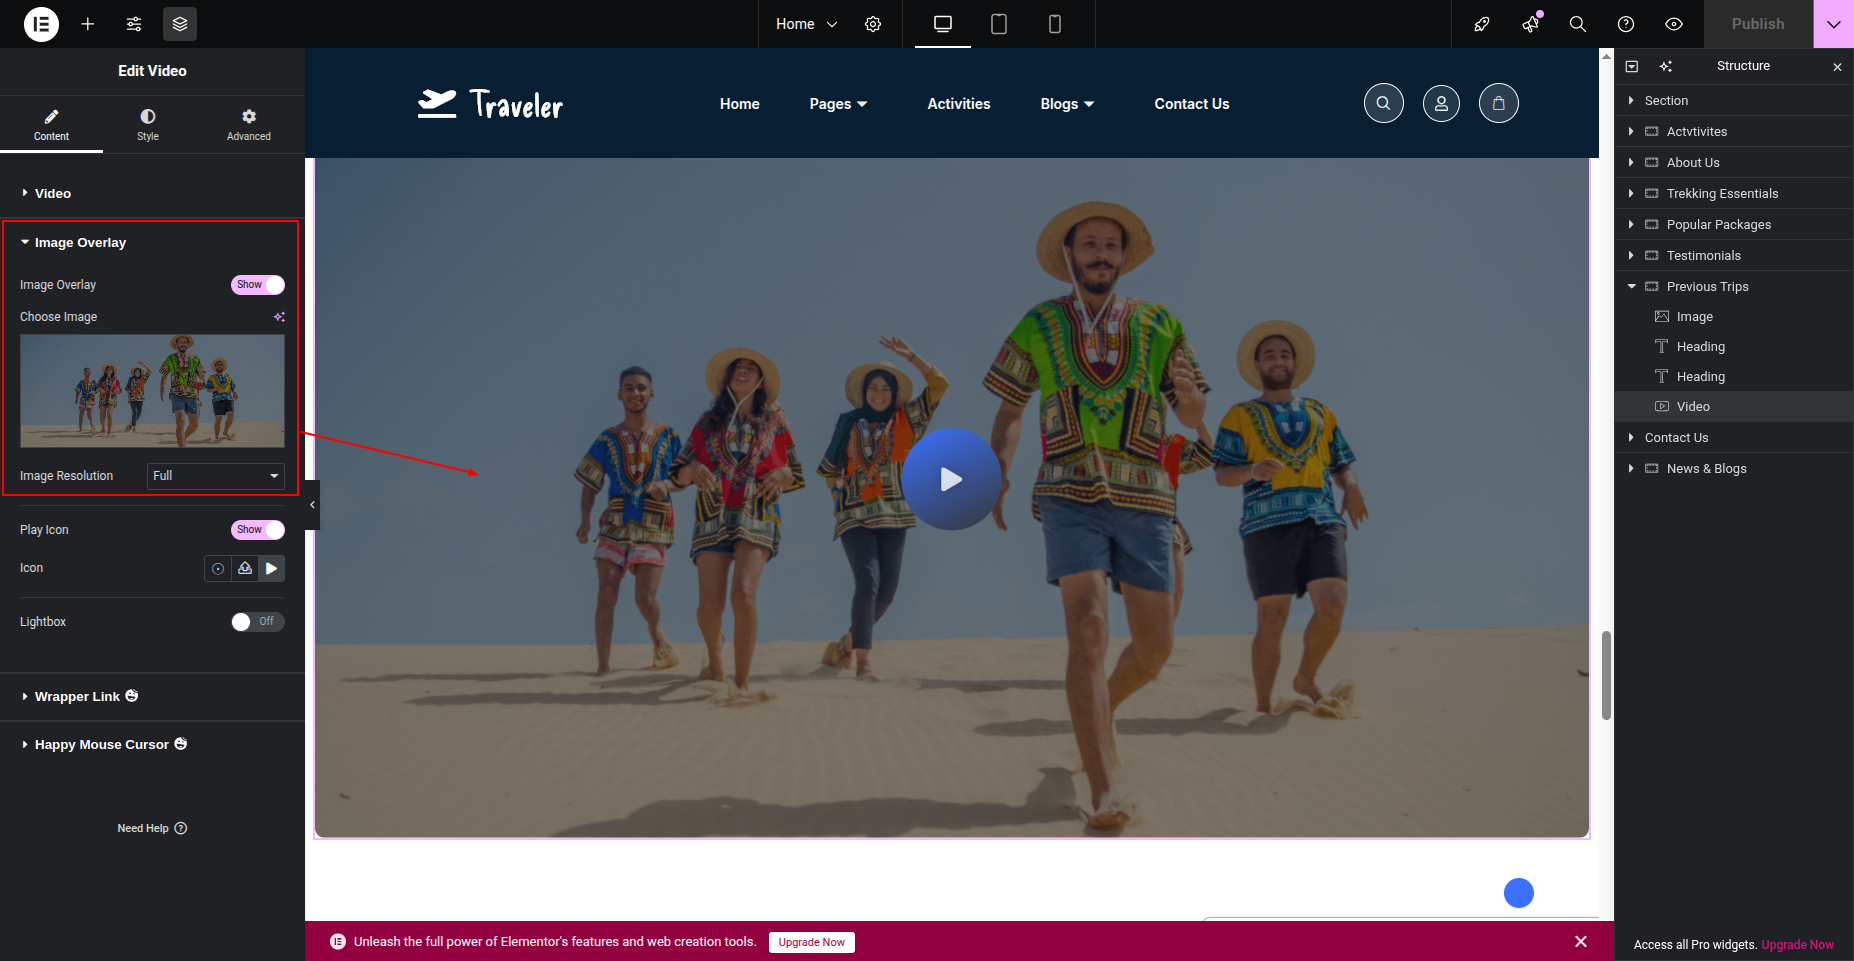Click the overlay image thumbnail

tap(152, 391)
